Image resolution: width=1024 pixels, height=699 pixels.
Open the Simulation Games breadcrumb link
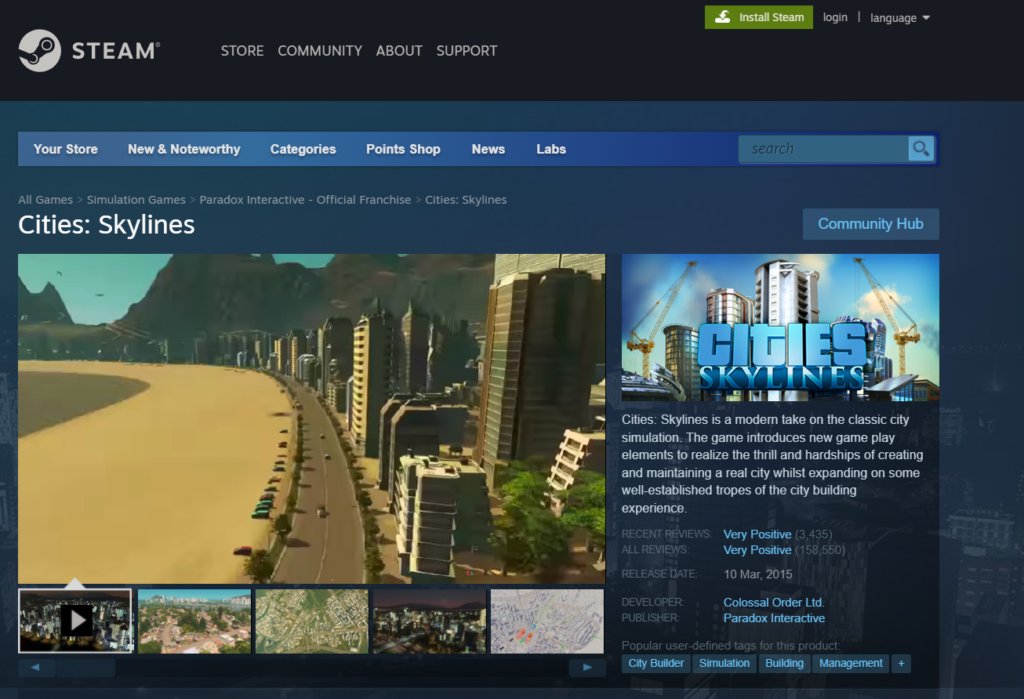(136, 200)
